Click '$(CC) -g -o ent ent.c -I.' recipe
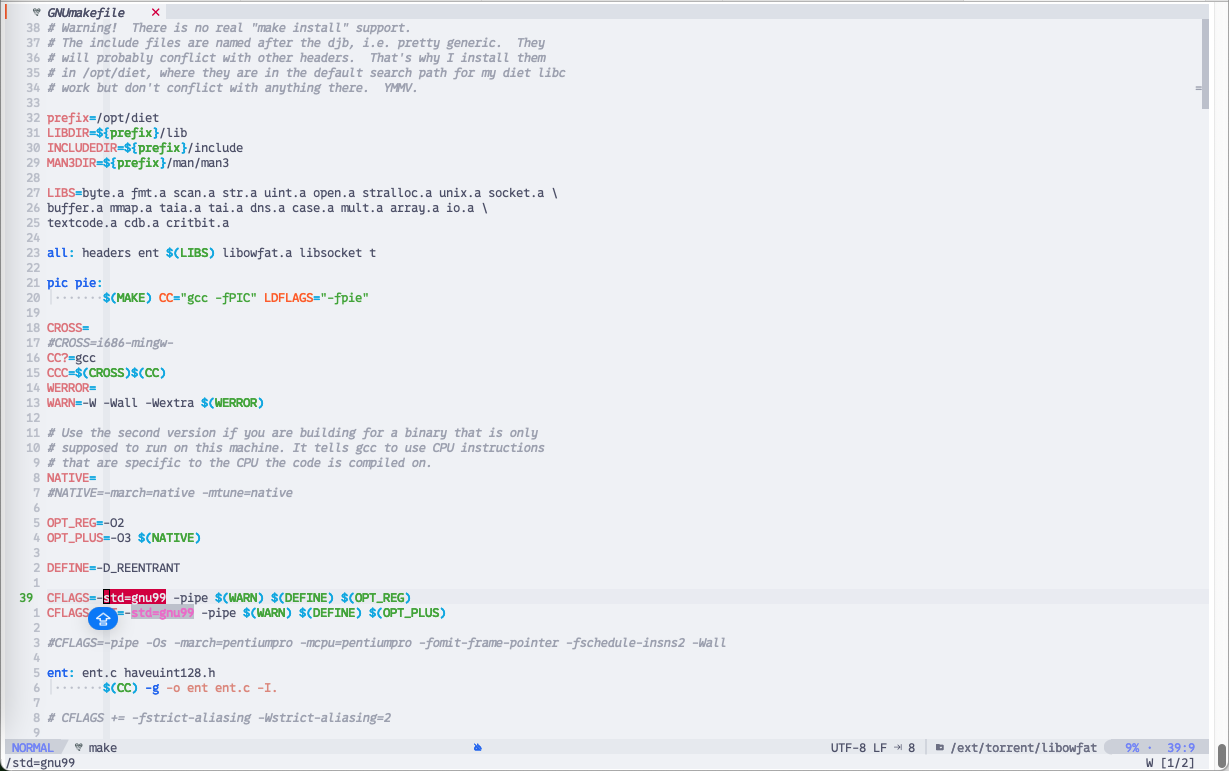The width and height of the screenshot is (1229, 771). point(190,688)
